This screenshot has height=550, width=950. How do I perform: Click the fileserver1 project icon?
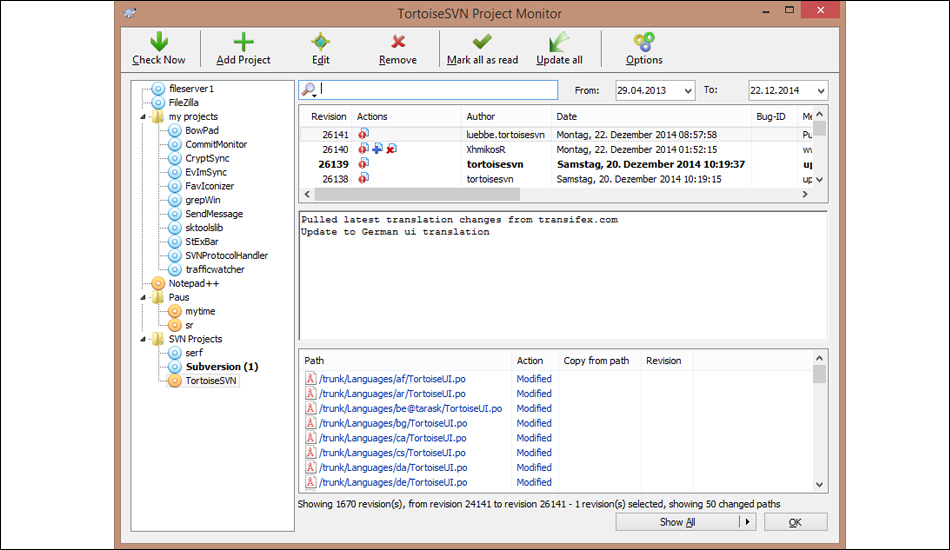tap(158, 88)
